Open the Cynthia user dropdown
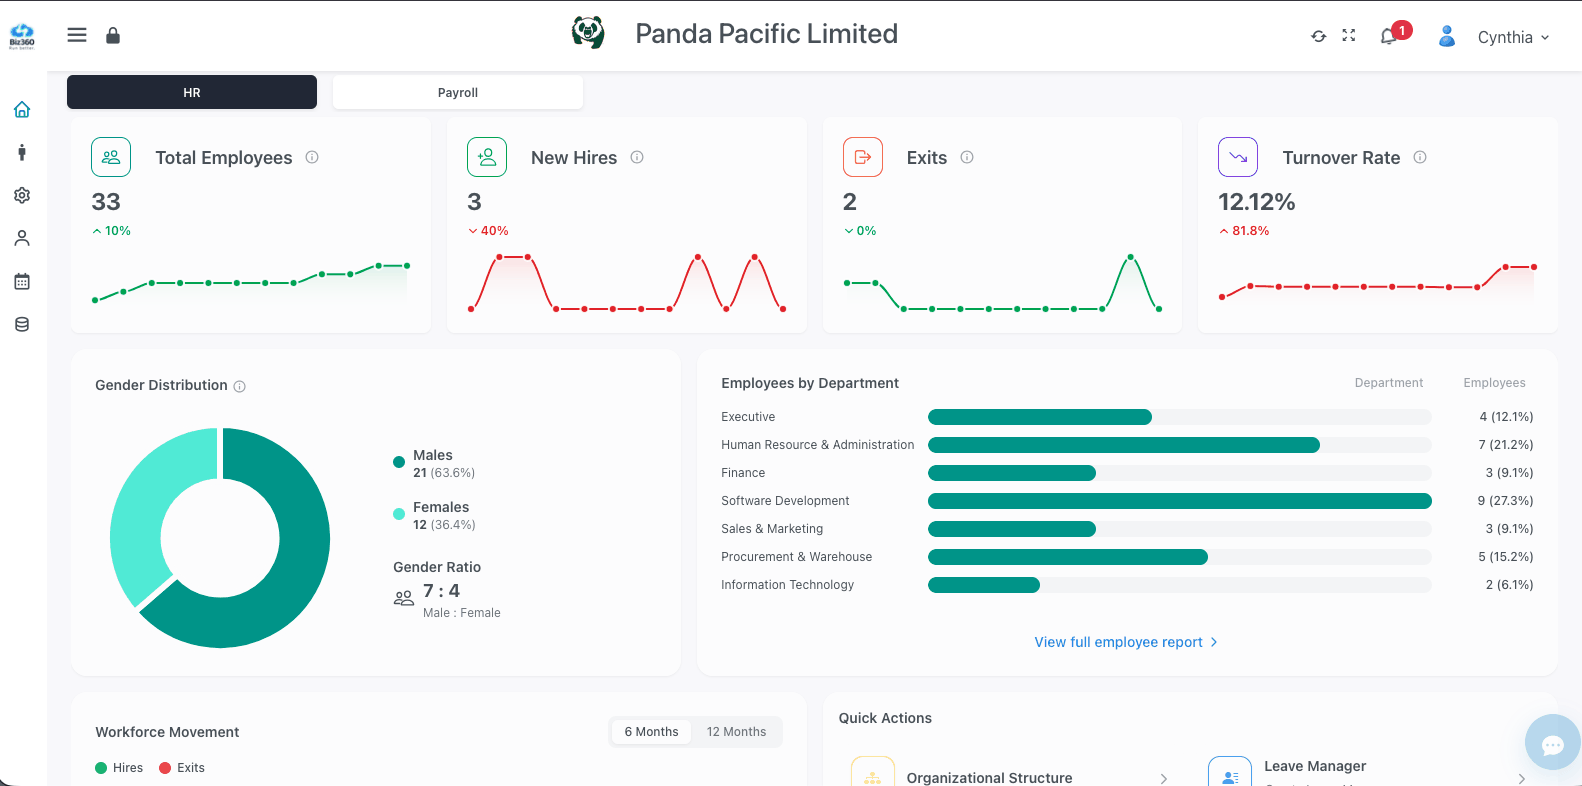 [x=1513, y=37]
